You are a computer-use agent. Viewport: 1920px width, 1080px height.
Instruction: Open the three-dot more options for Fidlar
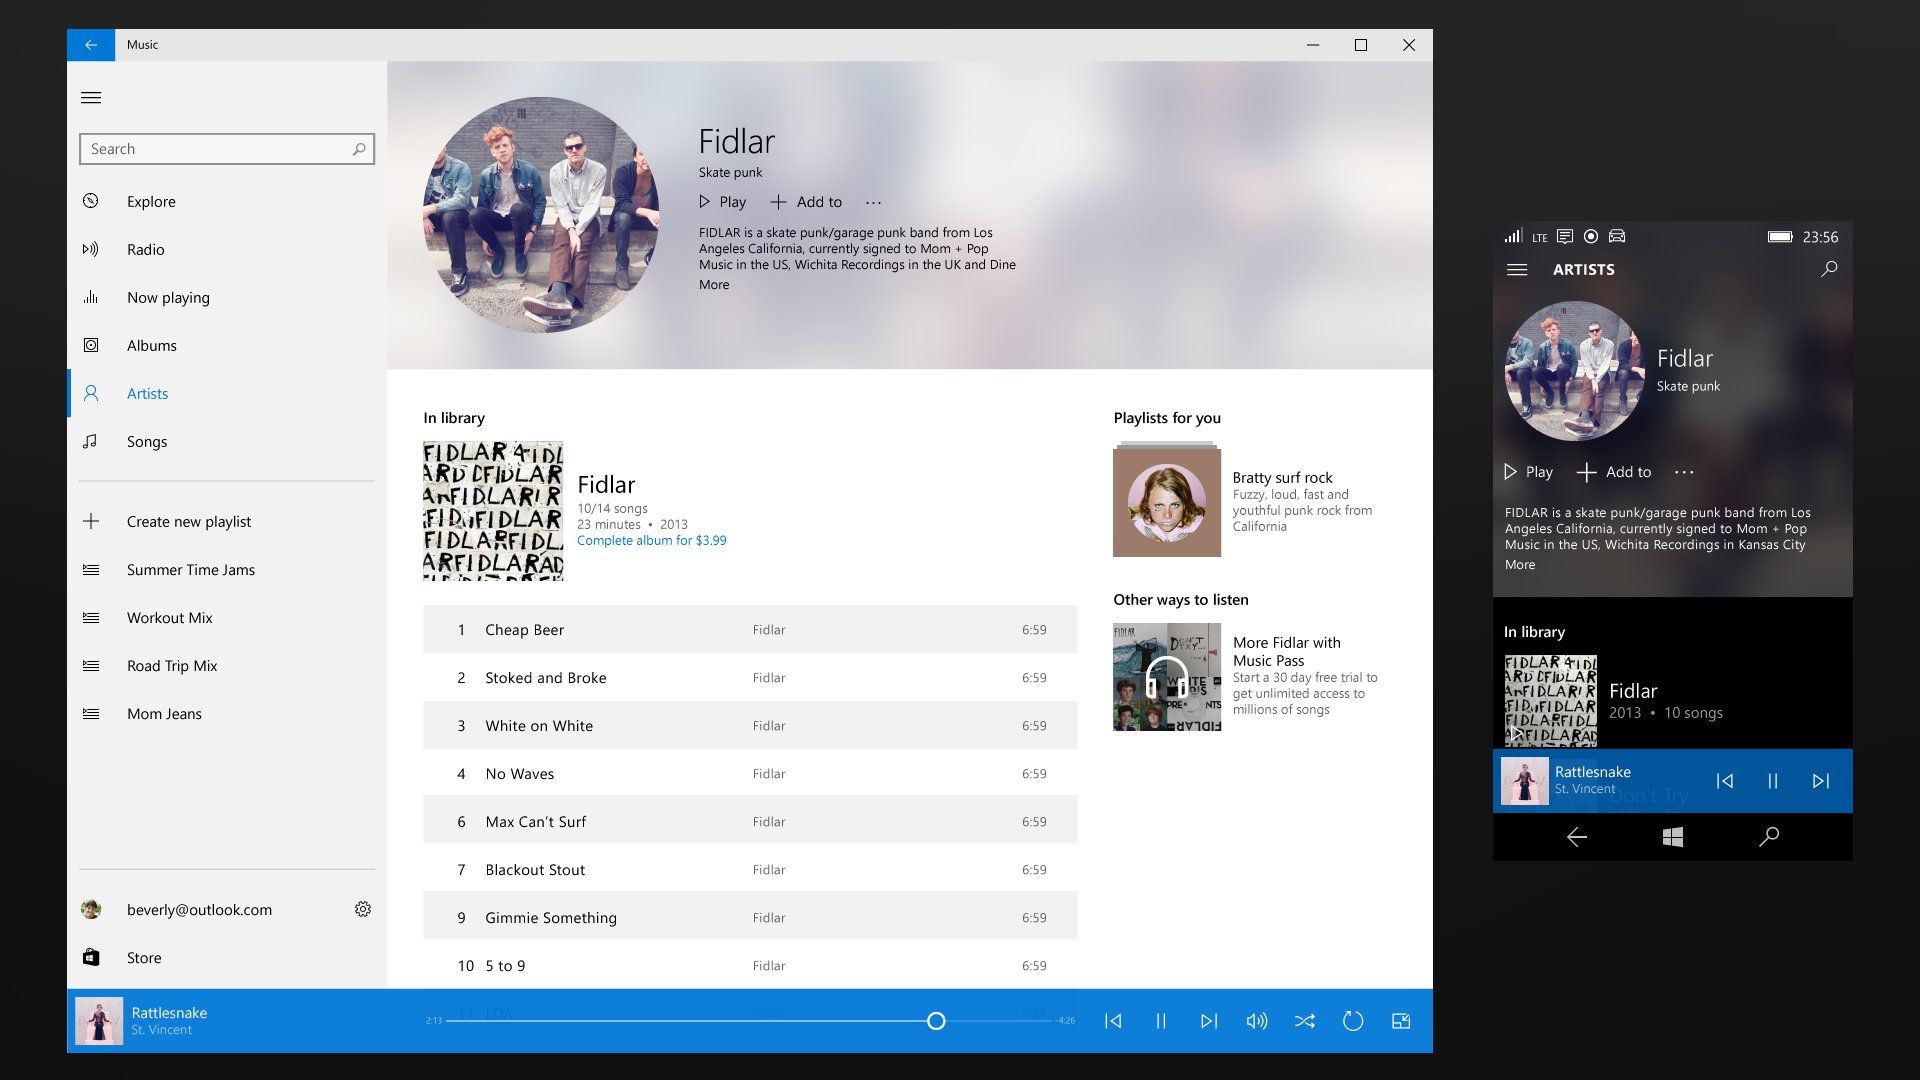point(873,202)
